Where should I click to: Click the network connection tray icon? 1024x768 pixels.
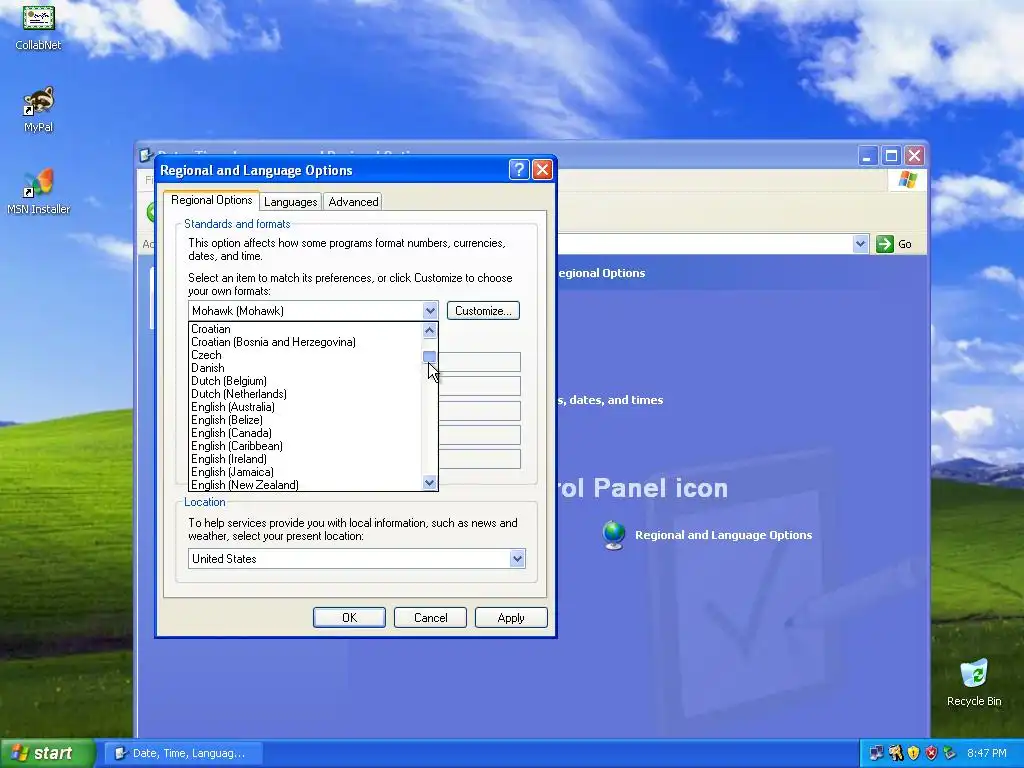point(877,753)
